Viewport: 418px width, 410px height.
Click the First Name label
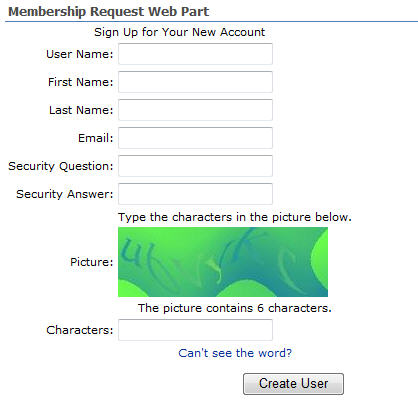(x=81, y=82)
